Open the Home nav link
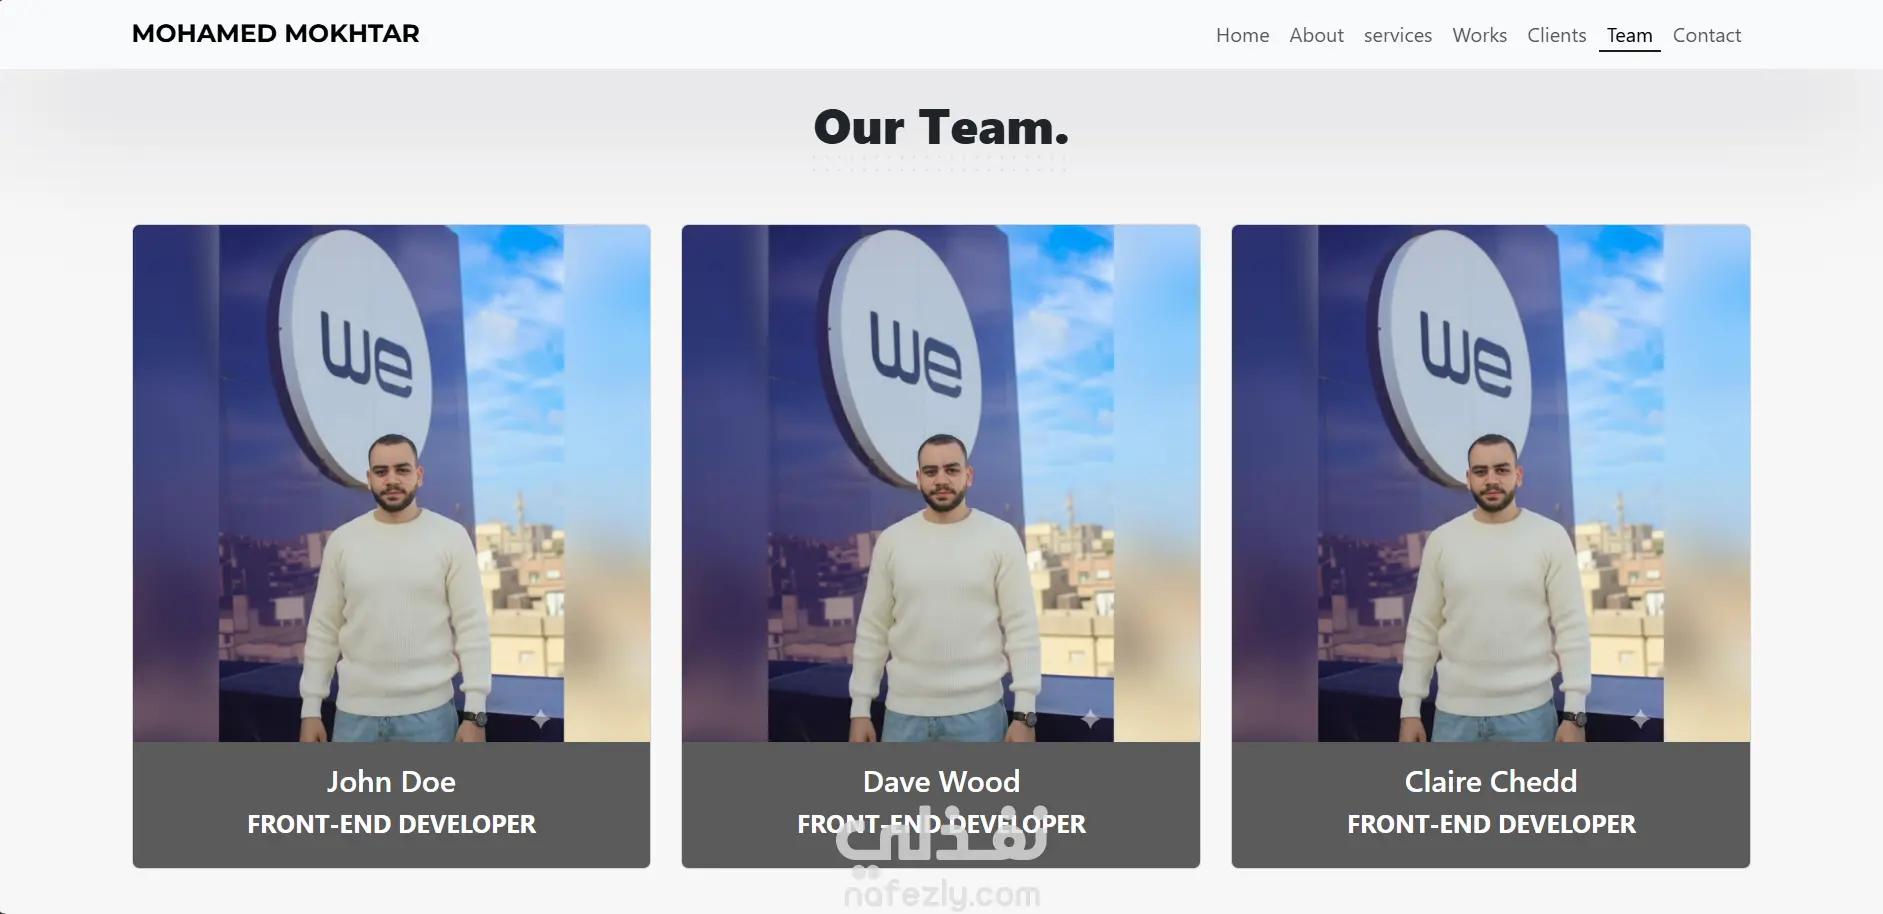1883x914 pixels. point(1242,35)
